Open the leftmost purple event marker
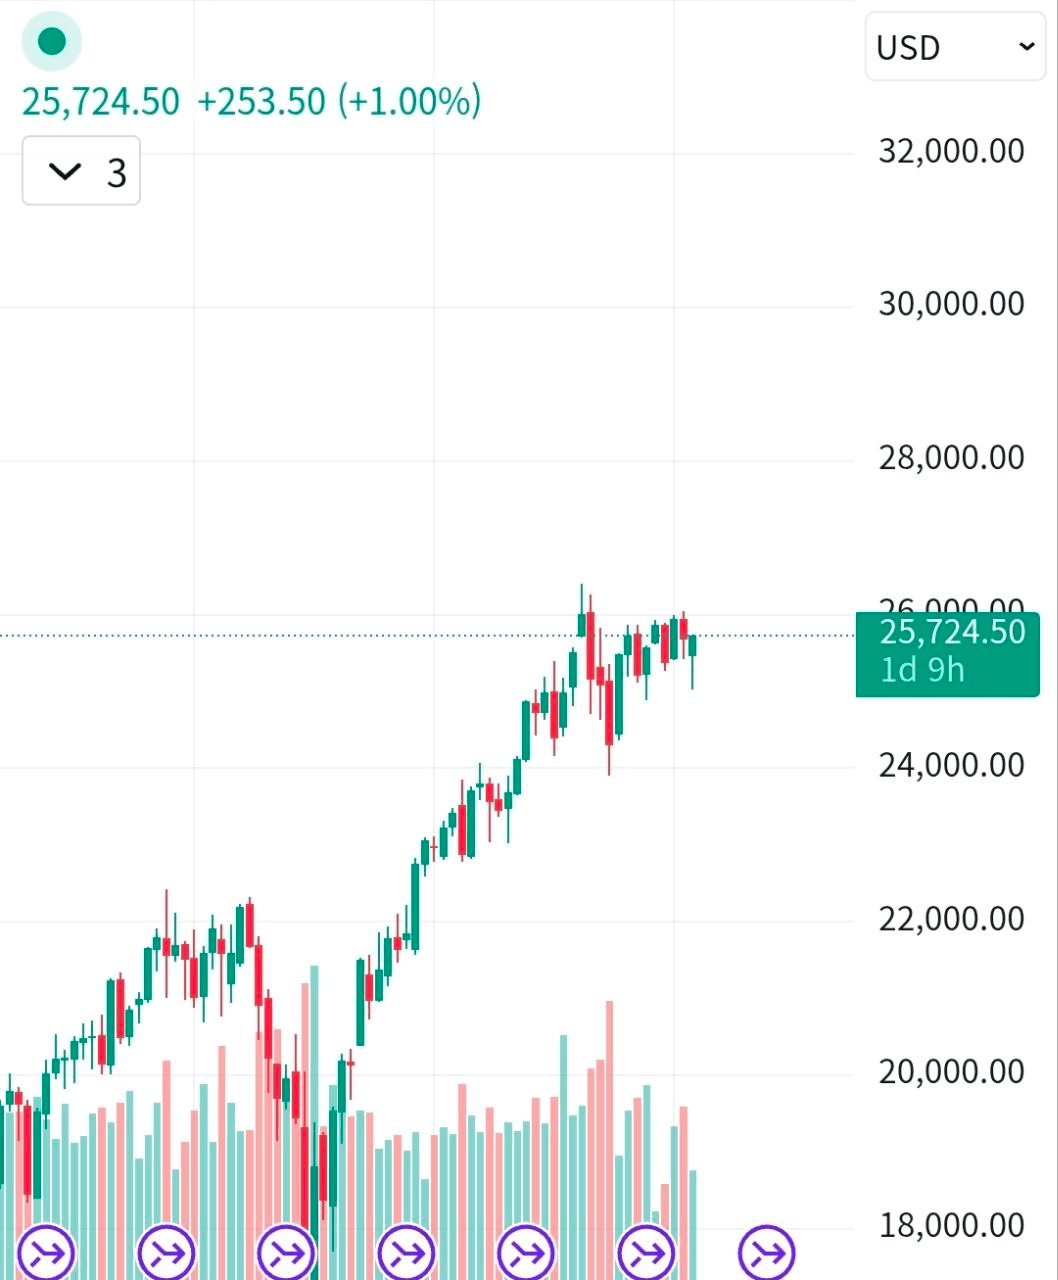This screenshot has height=1280, width=1058. click(47, 1252)
